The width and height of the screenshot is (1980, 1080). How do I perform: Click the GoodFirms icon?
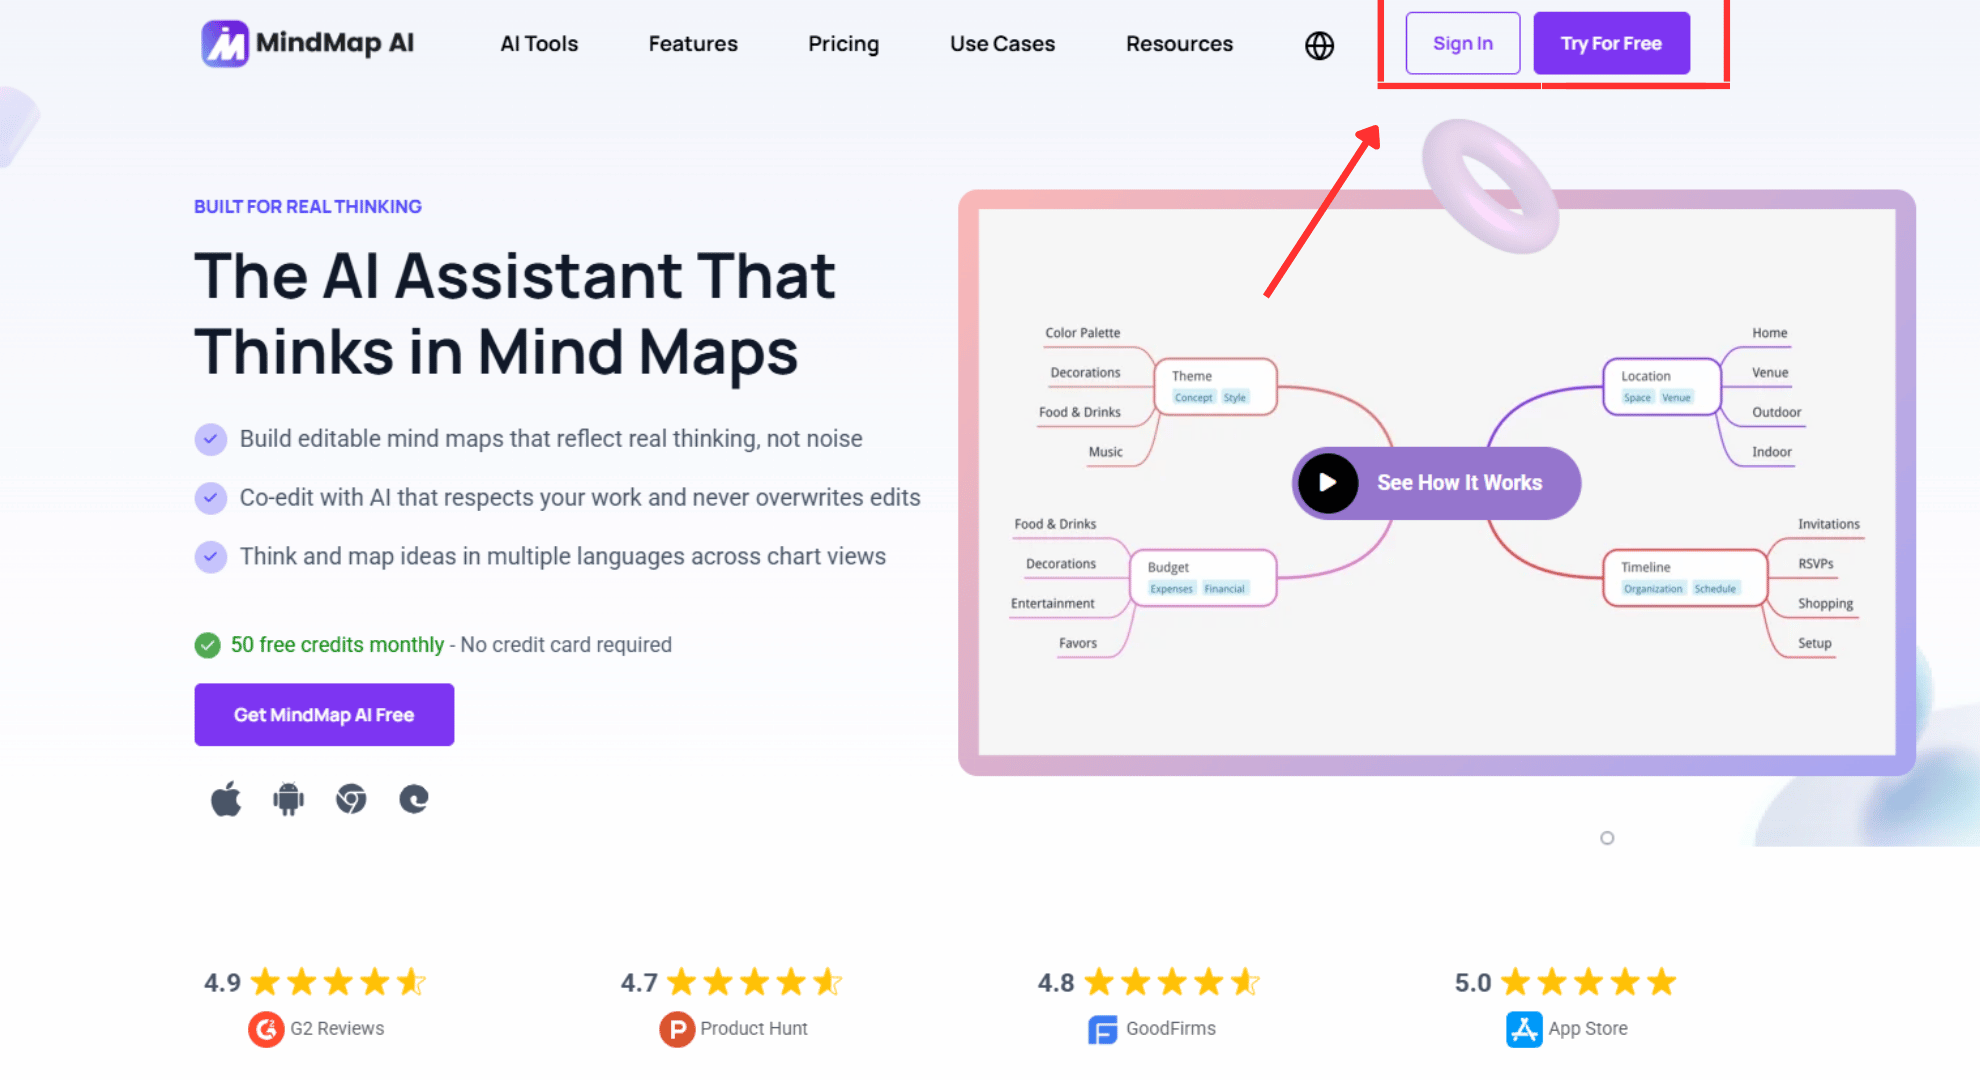click(x=1101, y=1028)
